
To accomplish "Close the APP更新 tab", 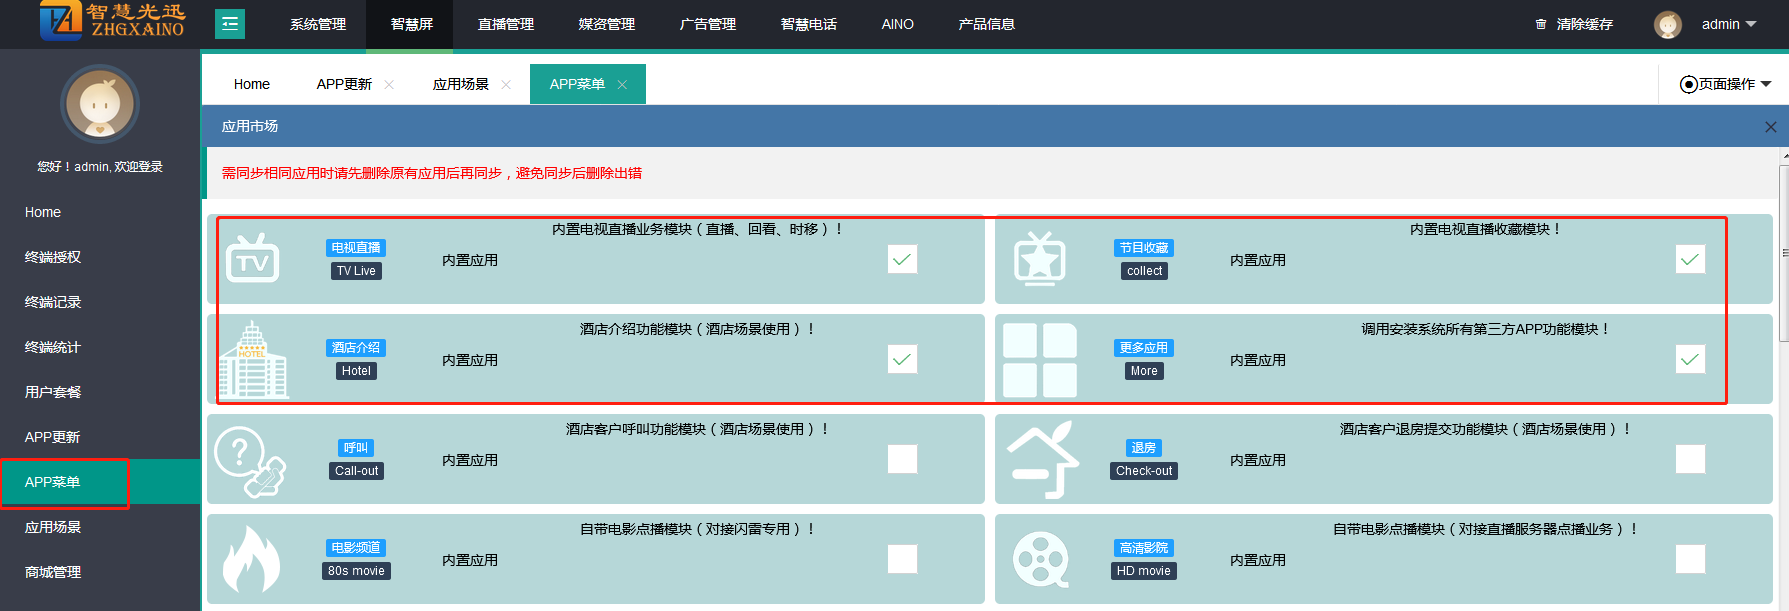I will 389,85.
